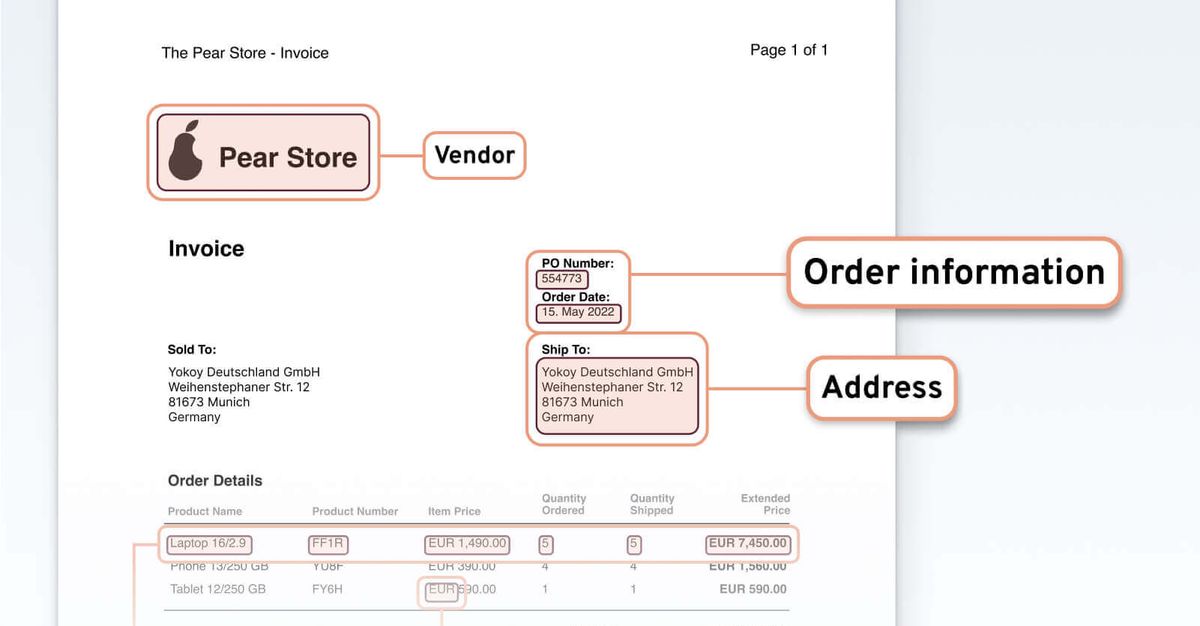Viewport: 1200px width, 626px height.
Task: Select the "The Pear Store - Invoice" header
Action: click(245, 53)
